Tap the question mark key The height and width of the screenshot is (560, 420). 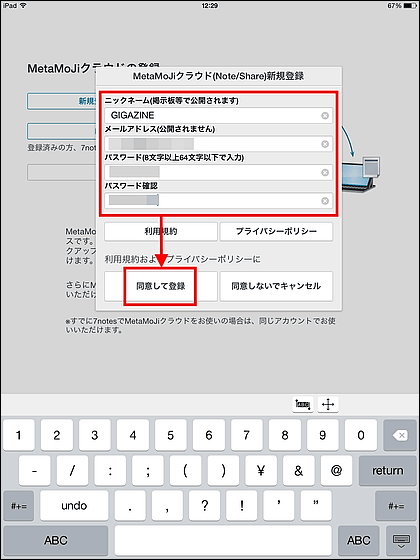(204, 506)
